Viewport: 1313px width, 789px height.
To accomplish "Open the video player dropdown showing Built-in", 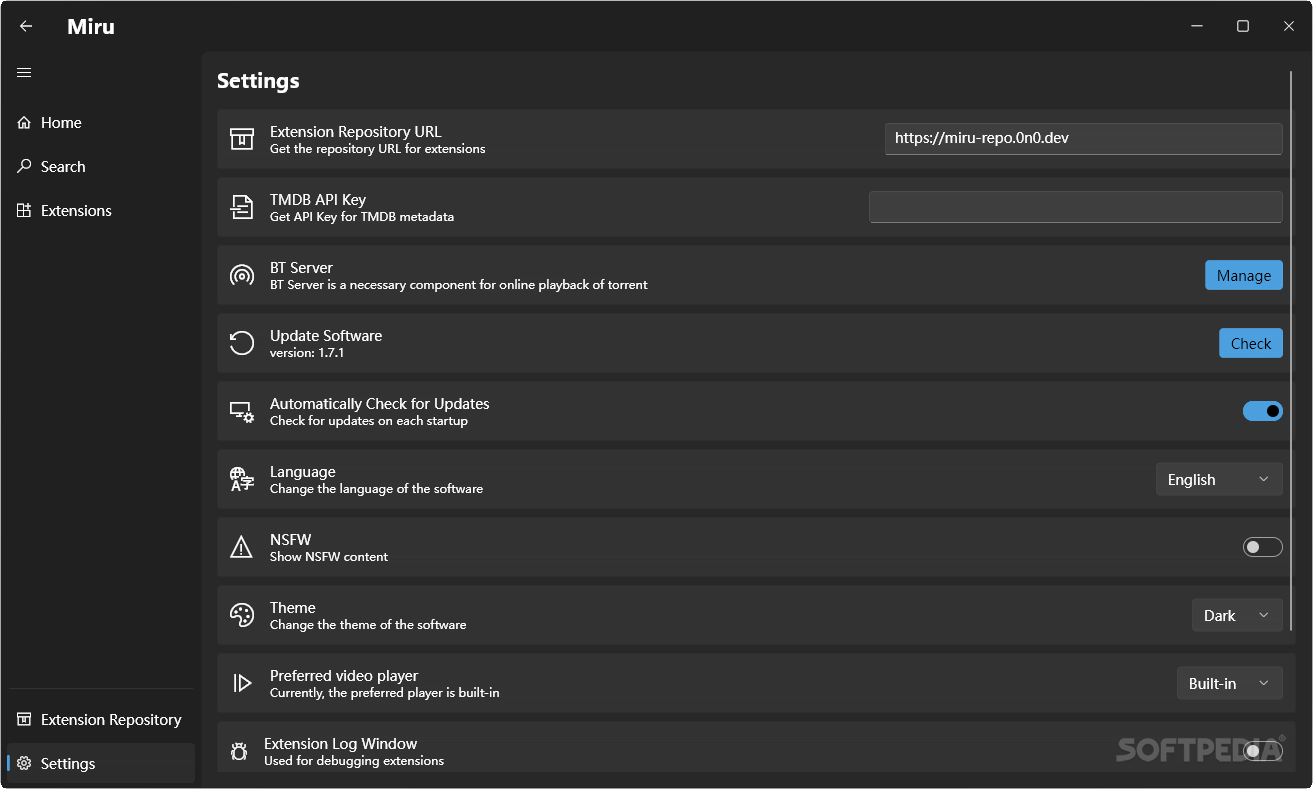I will pyautogui.click(x=1230, y=683).
